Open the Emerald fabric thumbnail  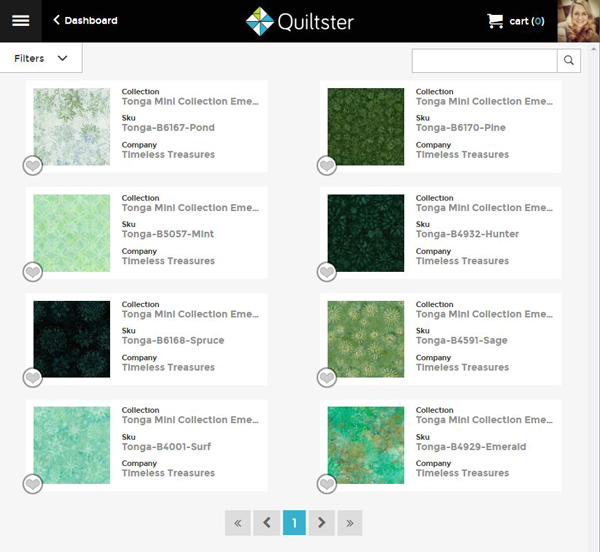point(366,445)
